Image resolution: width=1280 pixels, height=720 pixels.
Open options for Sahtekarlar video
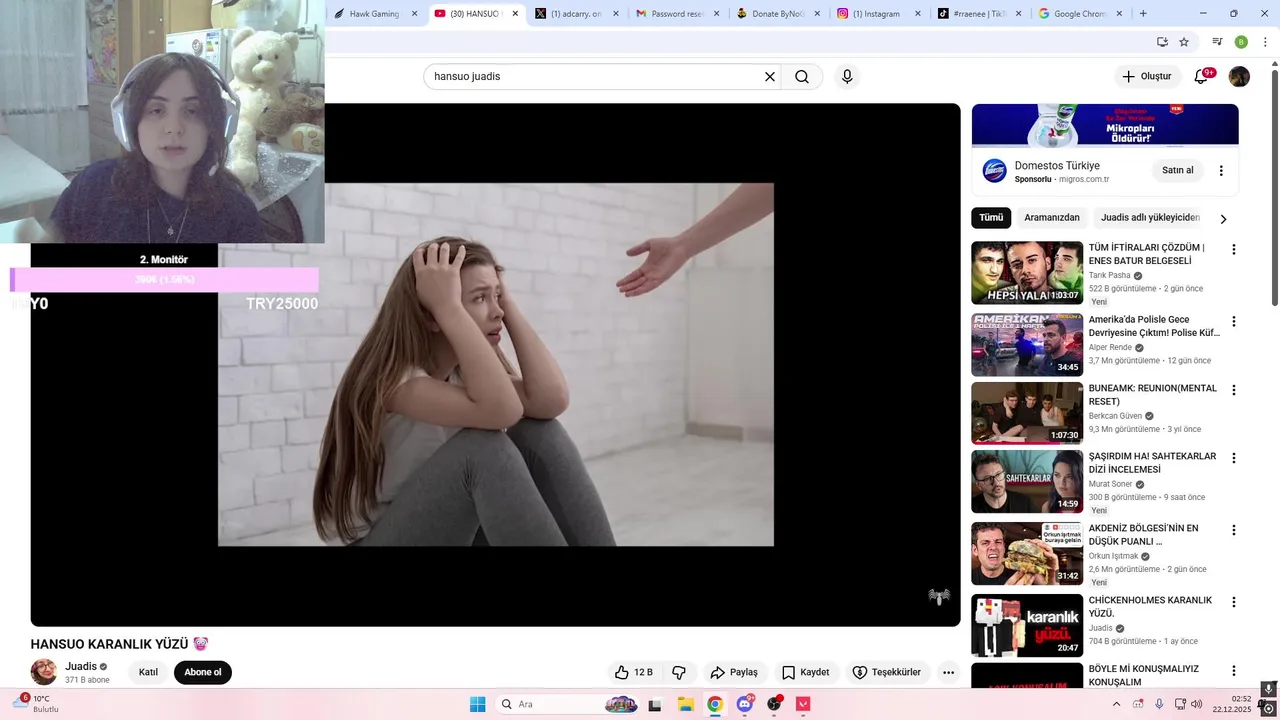pos(1234,458)
